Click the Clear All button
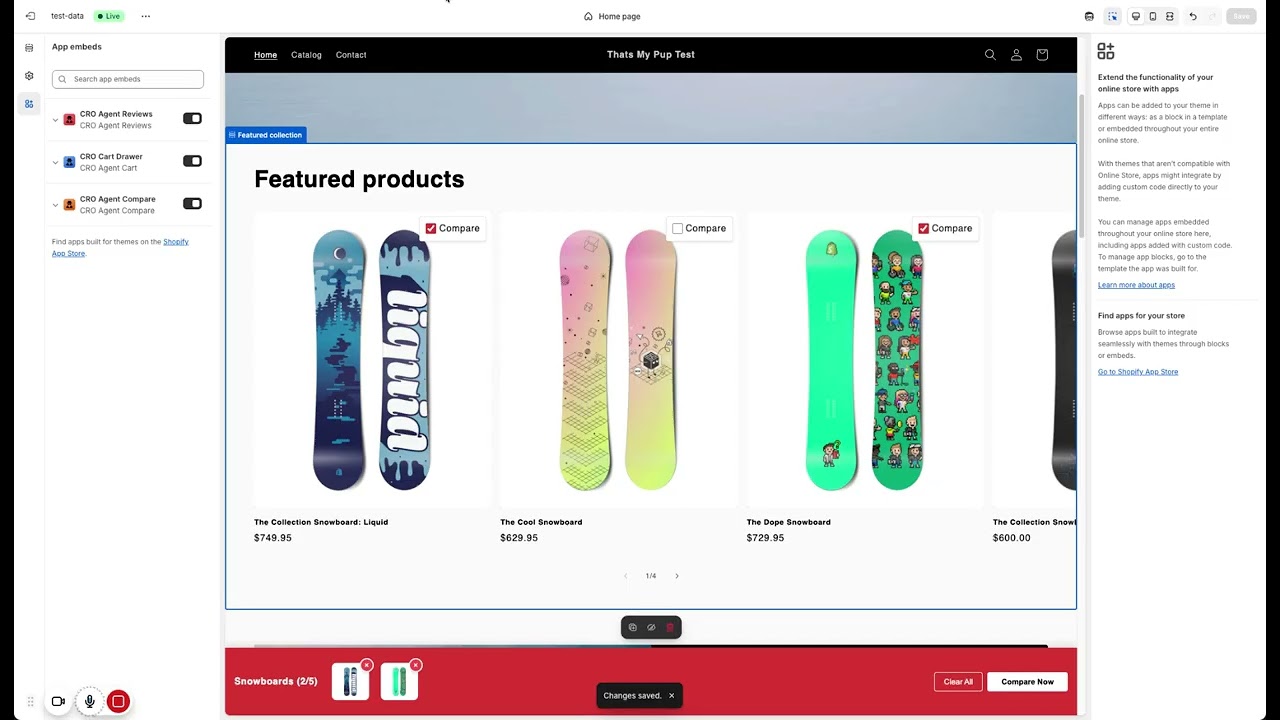 [958, 682]
